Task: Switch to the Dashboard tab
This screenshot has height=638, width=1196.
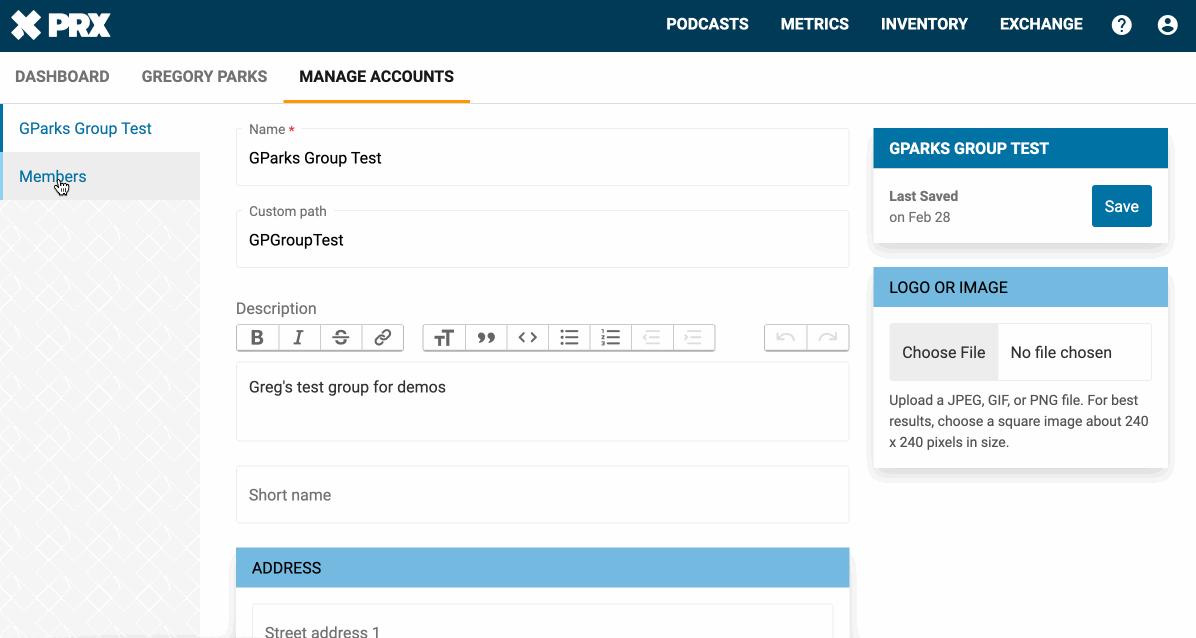Action: [x=62, y=77]
